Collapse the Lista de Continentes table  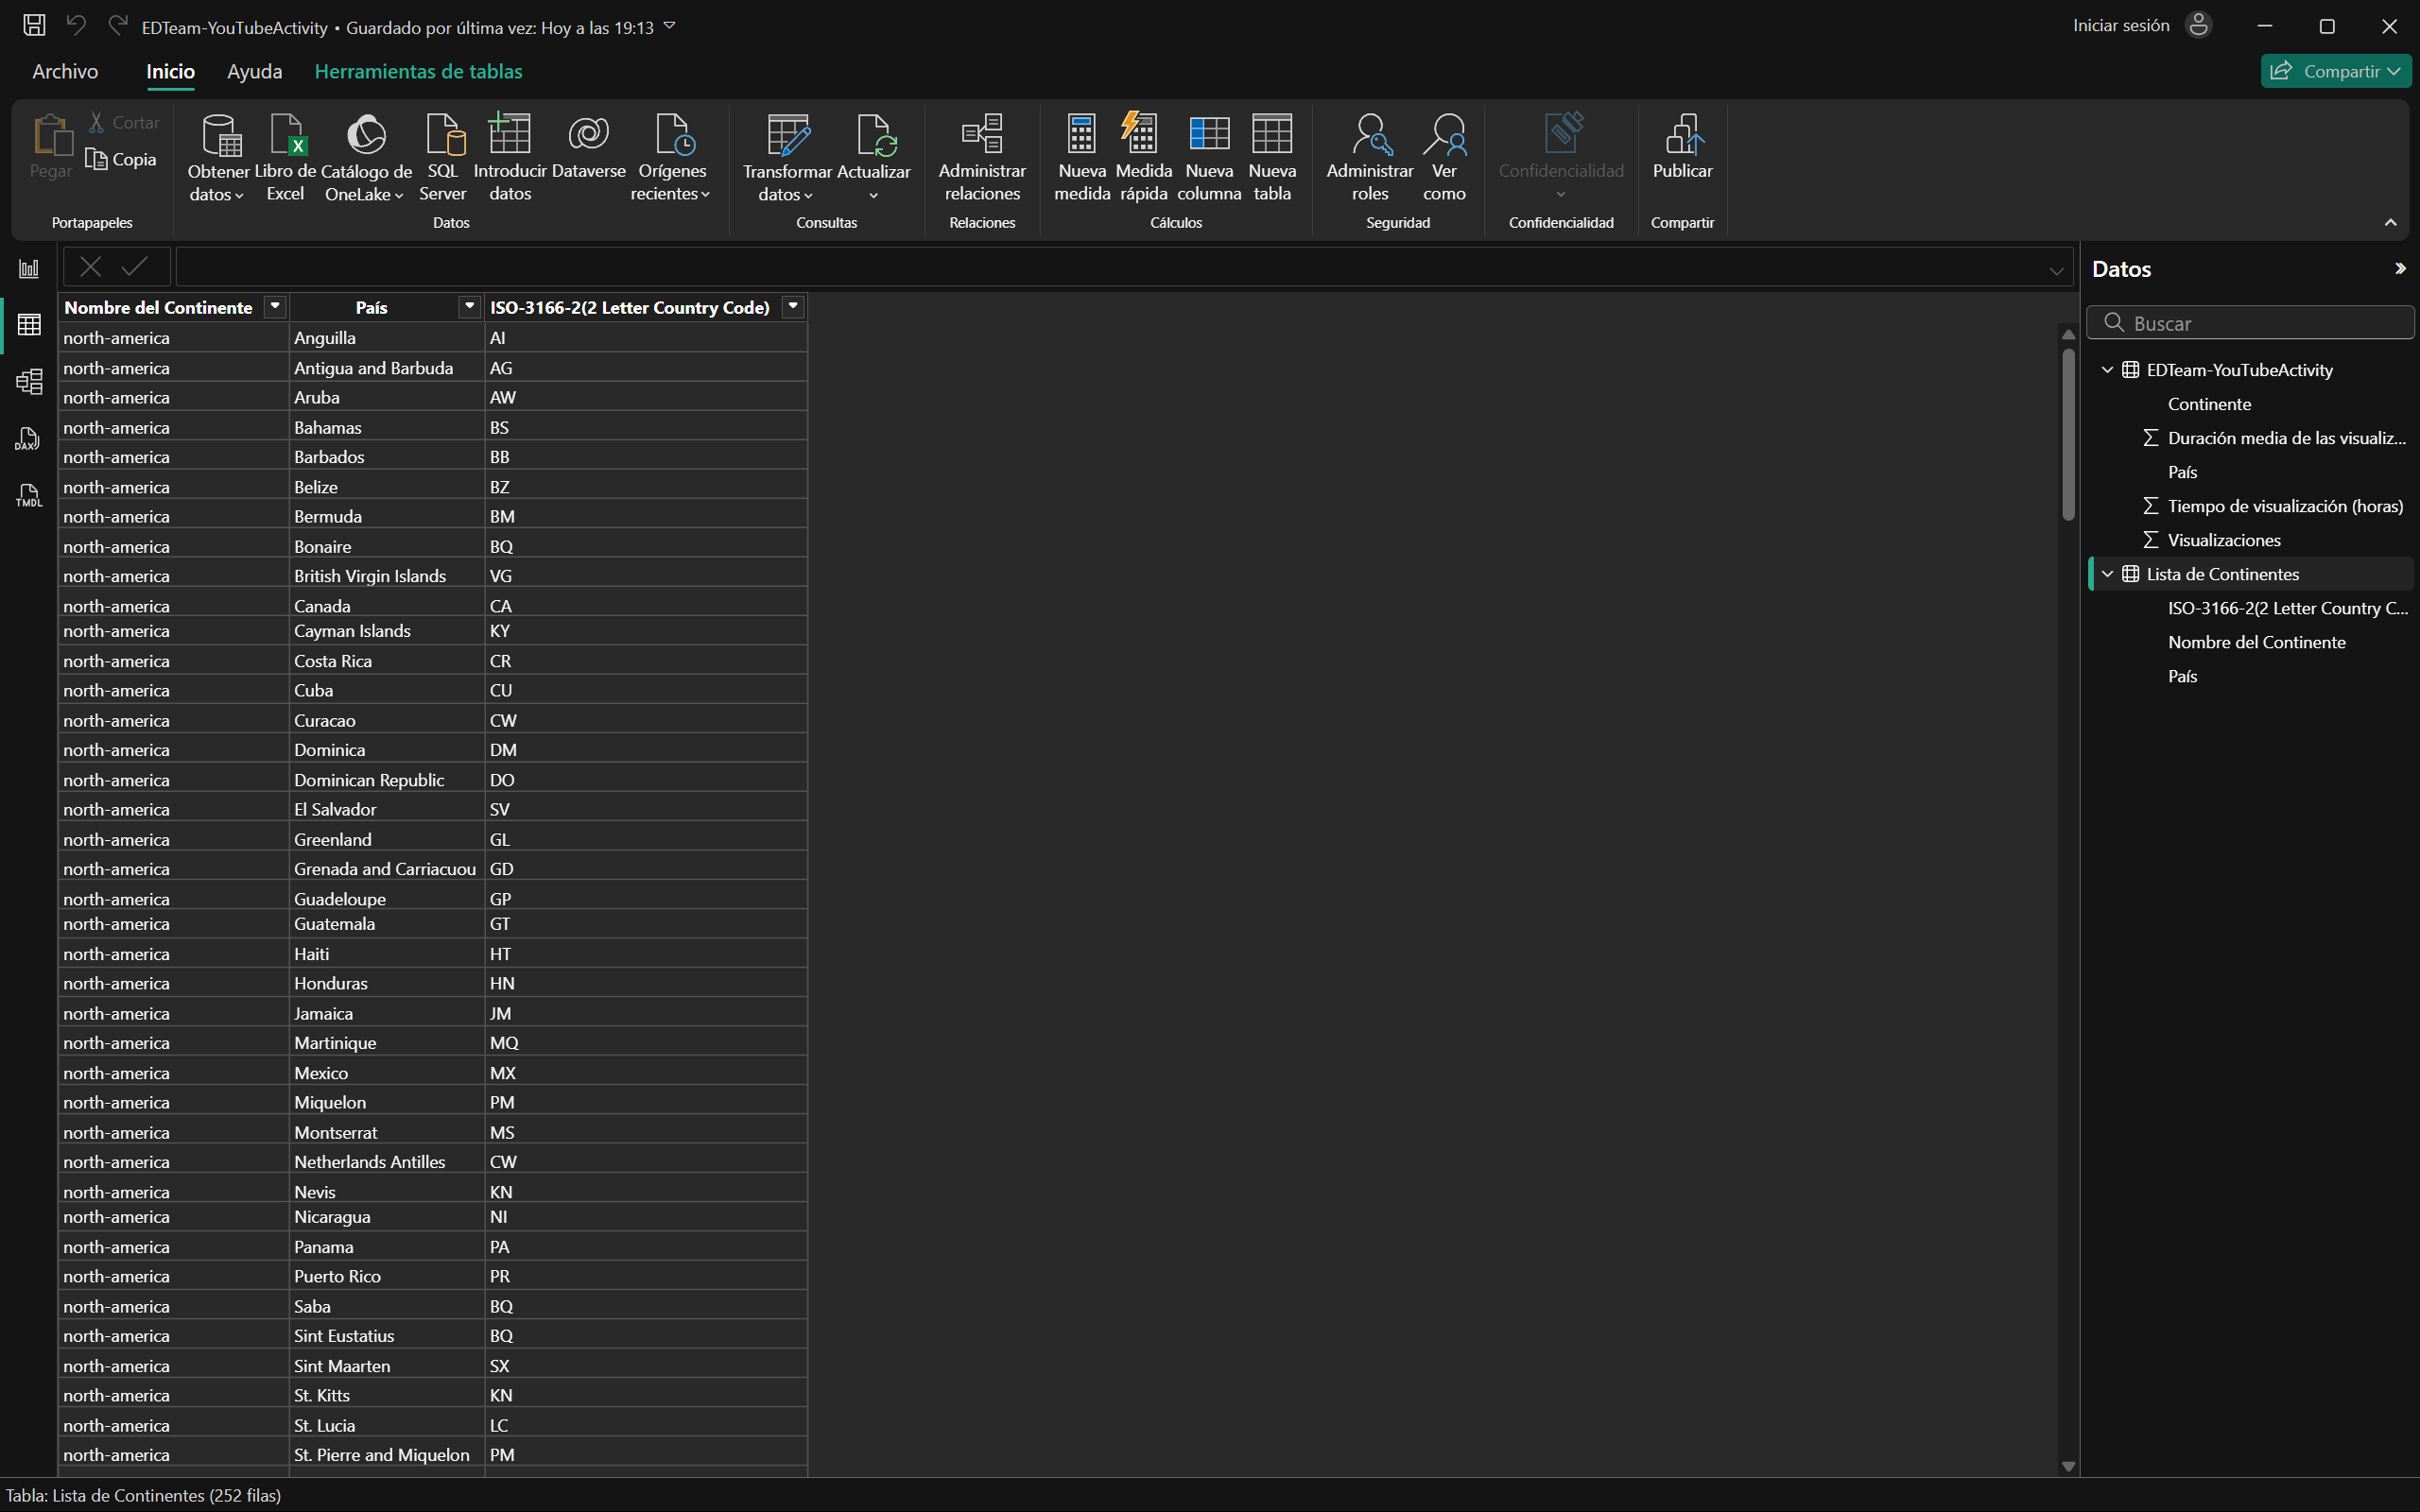pos(2107,574)
